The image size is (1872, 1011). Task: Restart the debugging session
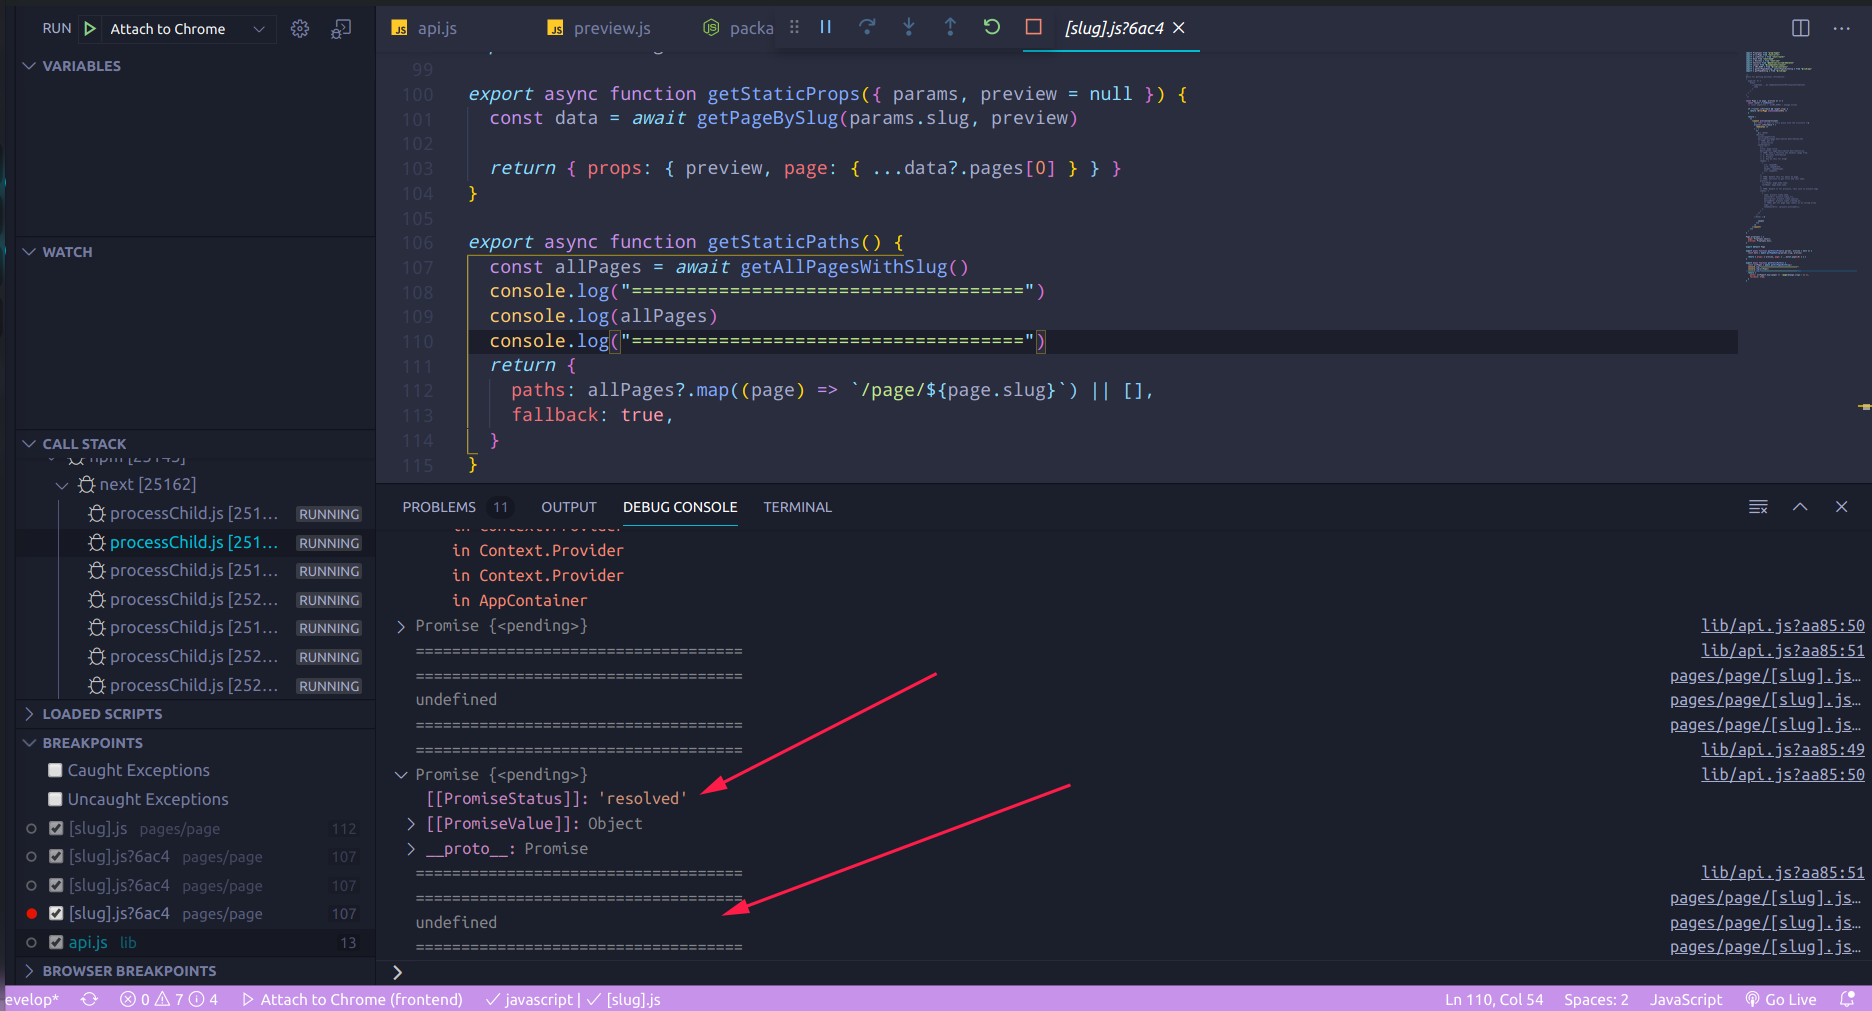click(x=992, y=27)
